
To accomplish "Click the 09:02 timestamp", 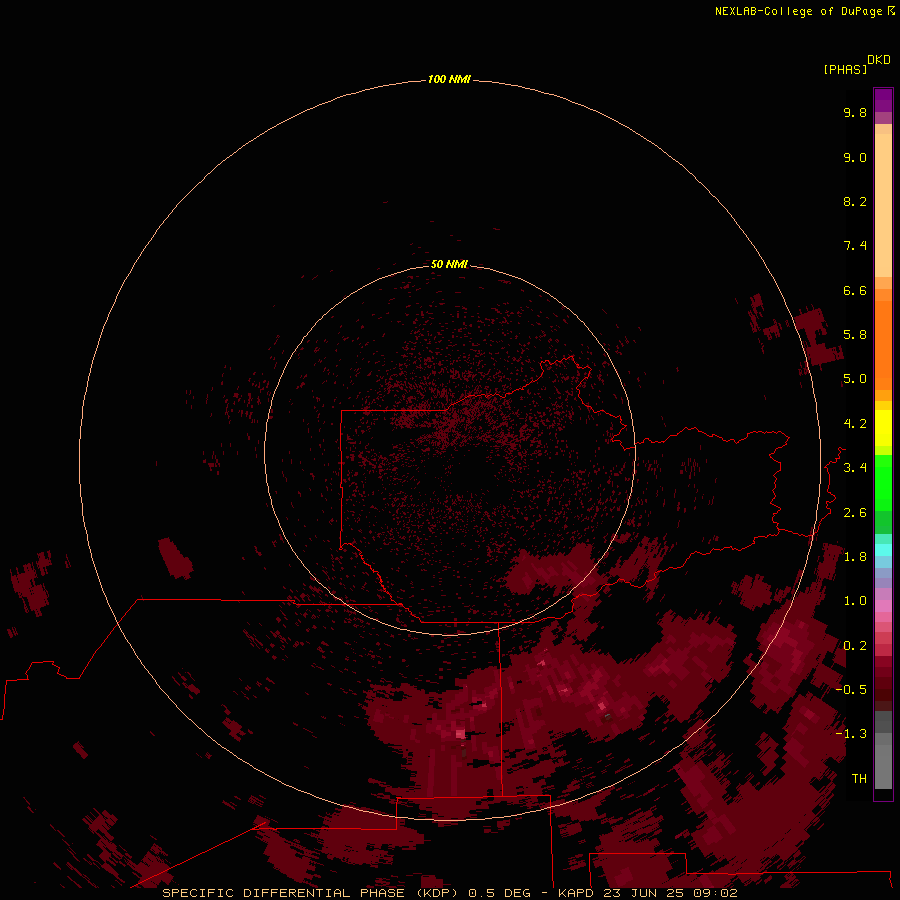I will coord(715,893).
